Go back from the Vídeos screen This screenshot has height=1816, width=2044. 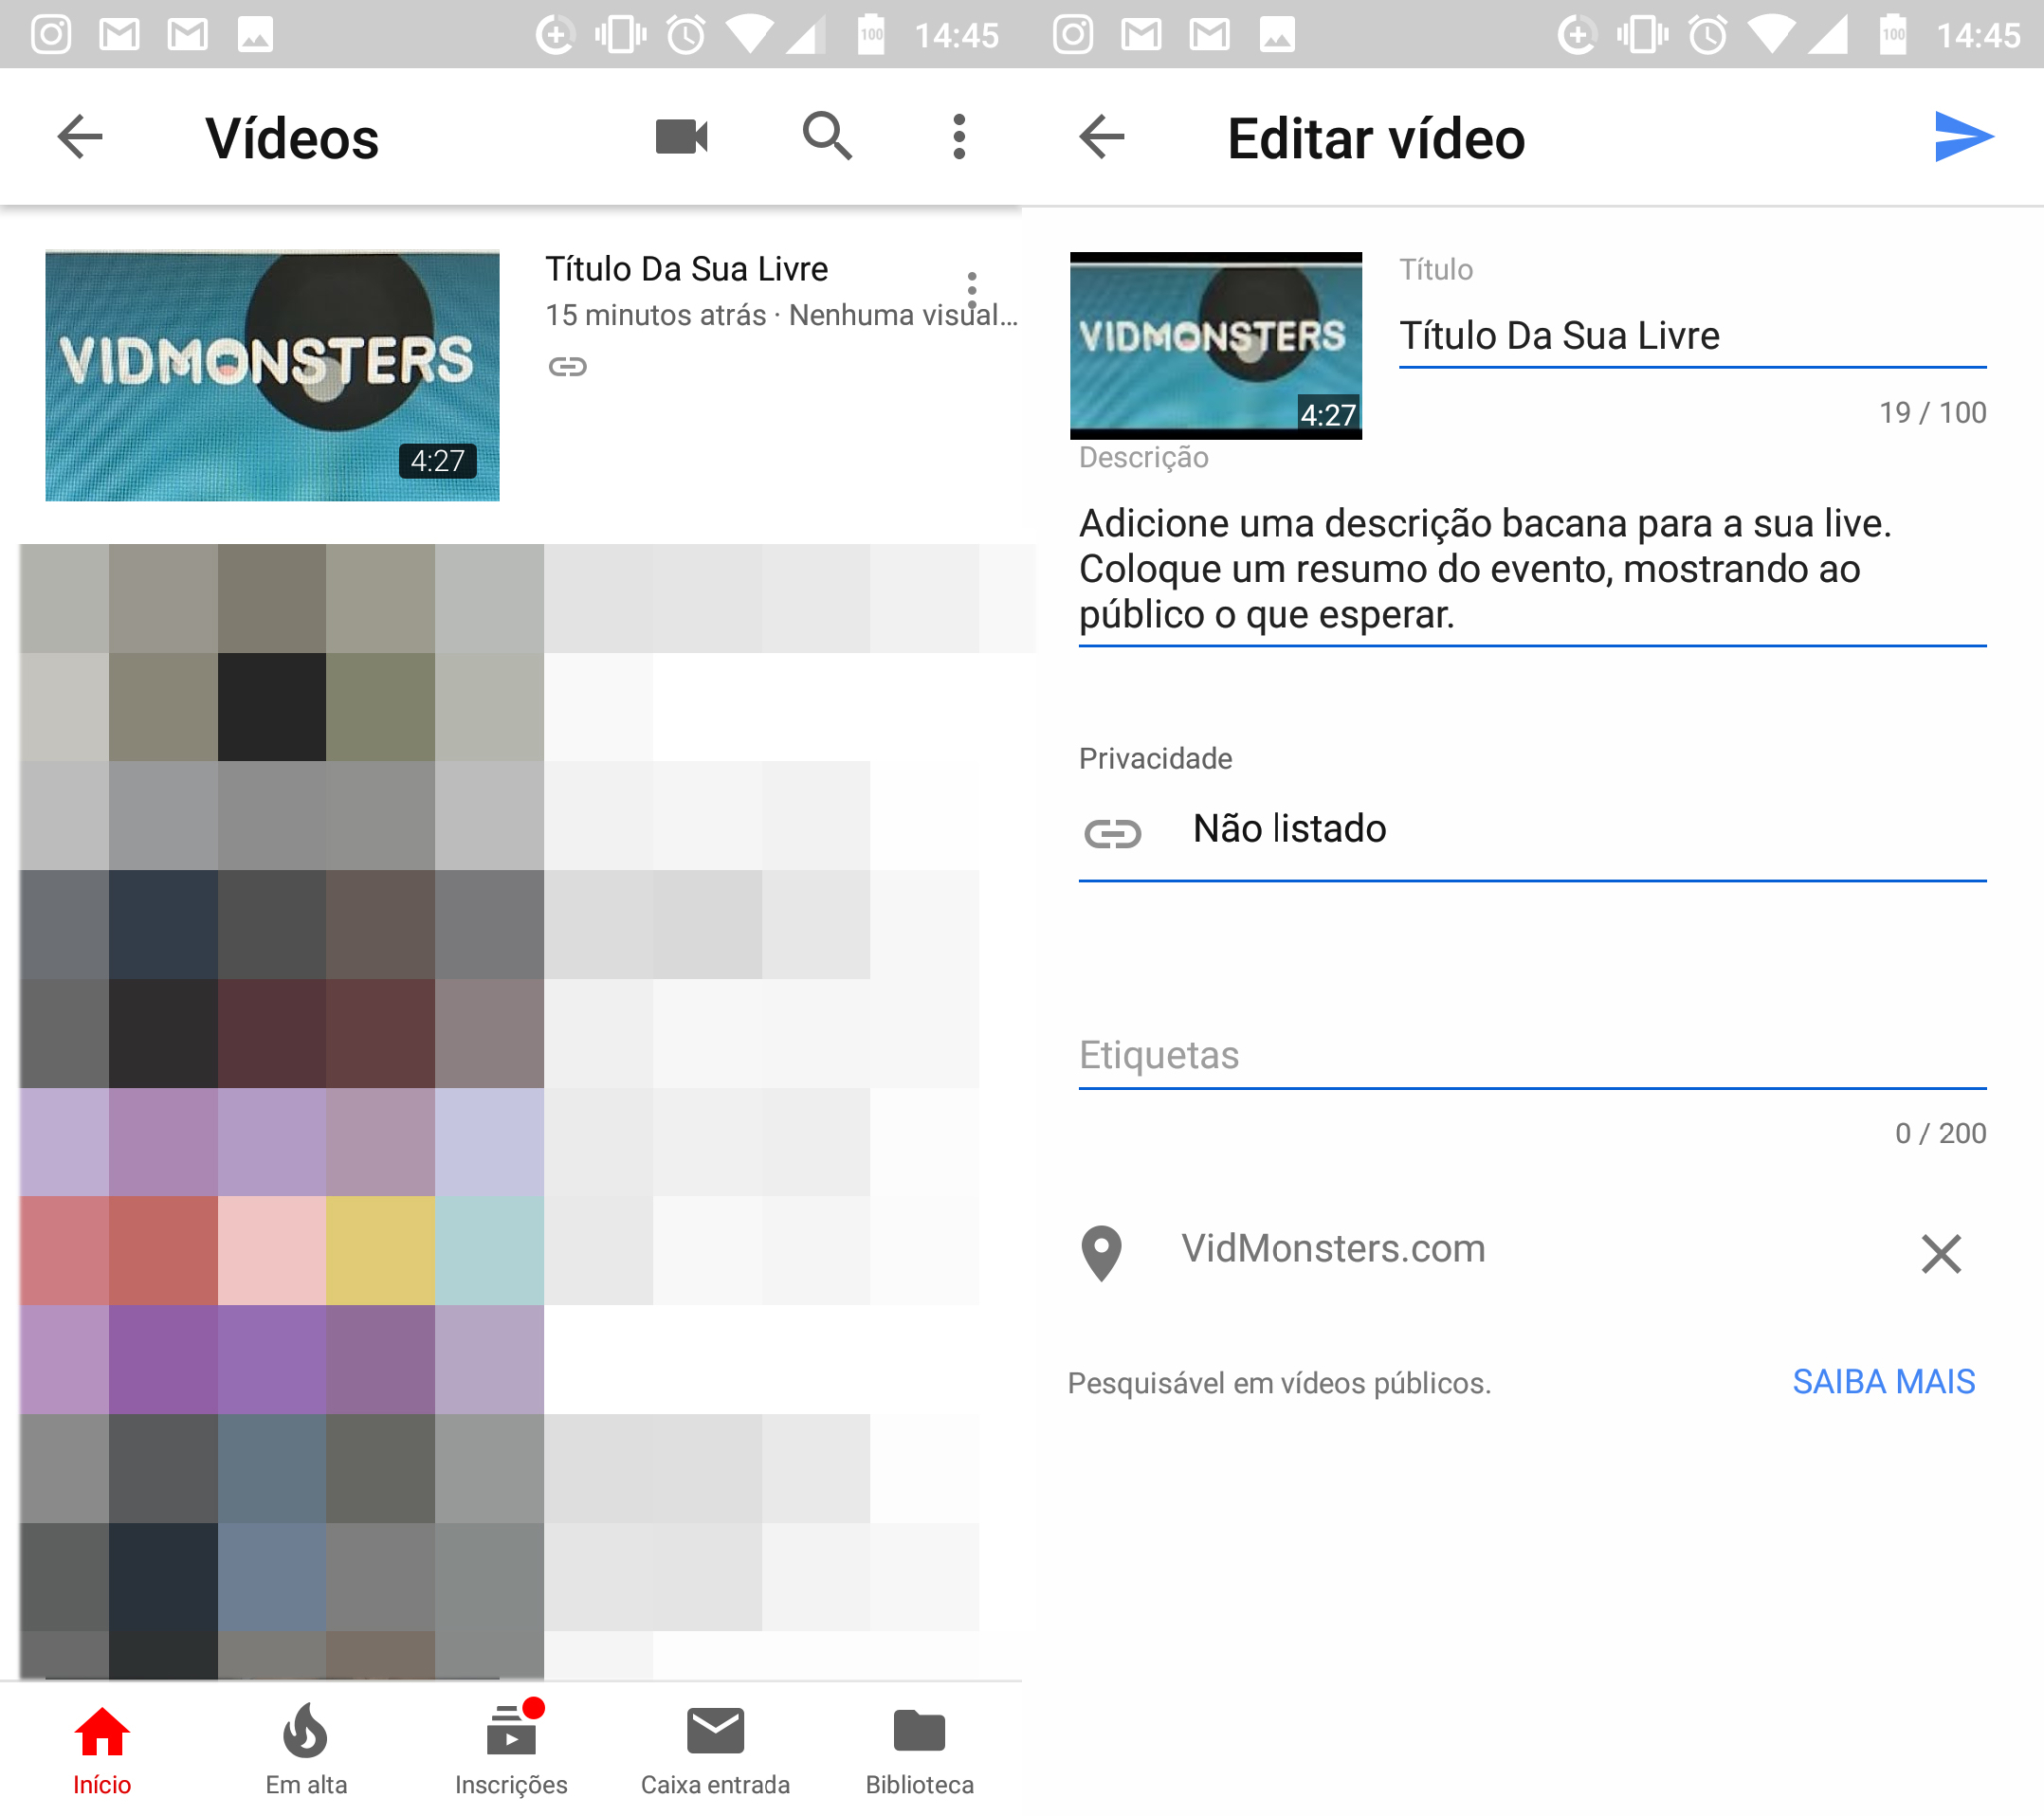(80, 137)
